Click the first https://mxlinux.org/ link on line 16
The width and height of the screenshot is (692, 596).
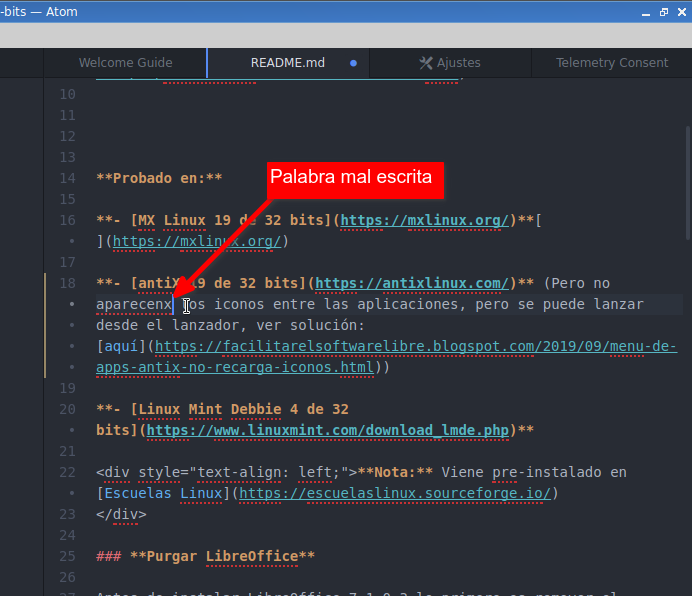click(425, 220)
